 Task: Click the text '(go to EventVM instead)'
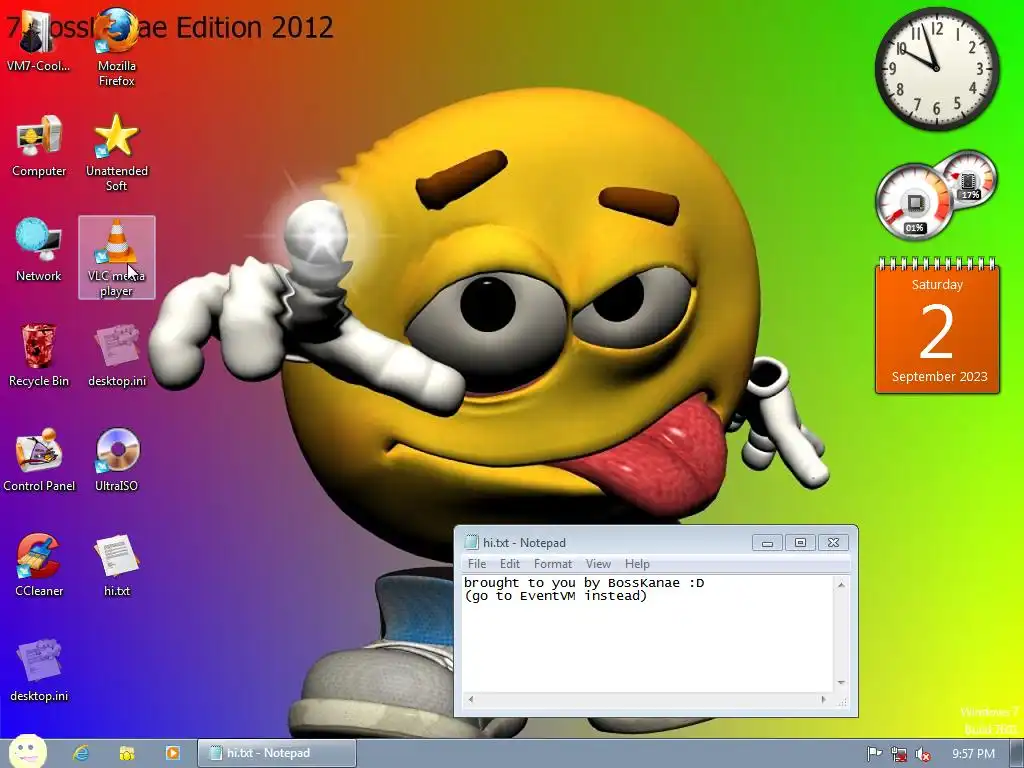[555, 596]
